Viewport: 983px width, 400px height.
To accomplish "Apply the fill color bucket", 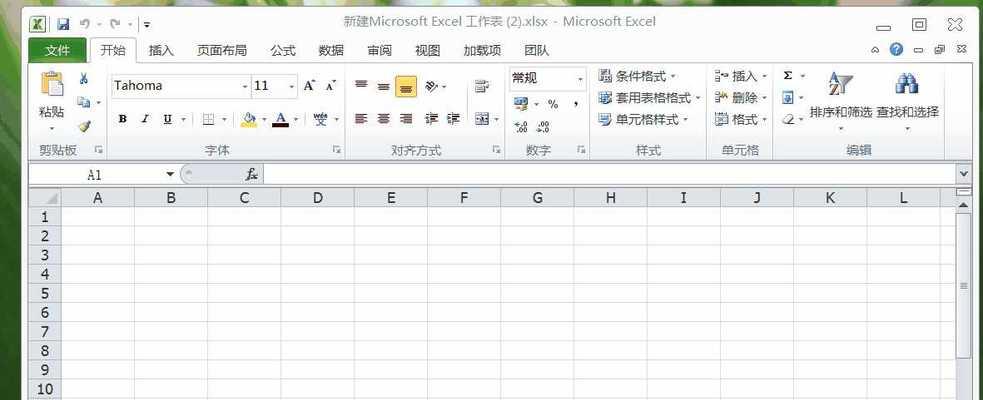I will (249, 119).
